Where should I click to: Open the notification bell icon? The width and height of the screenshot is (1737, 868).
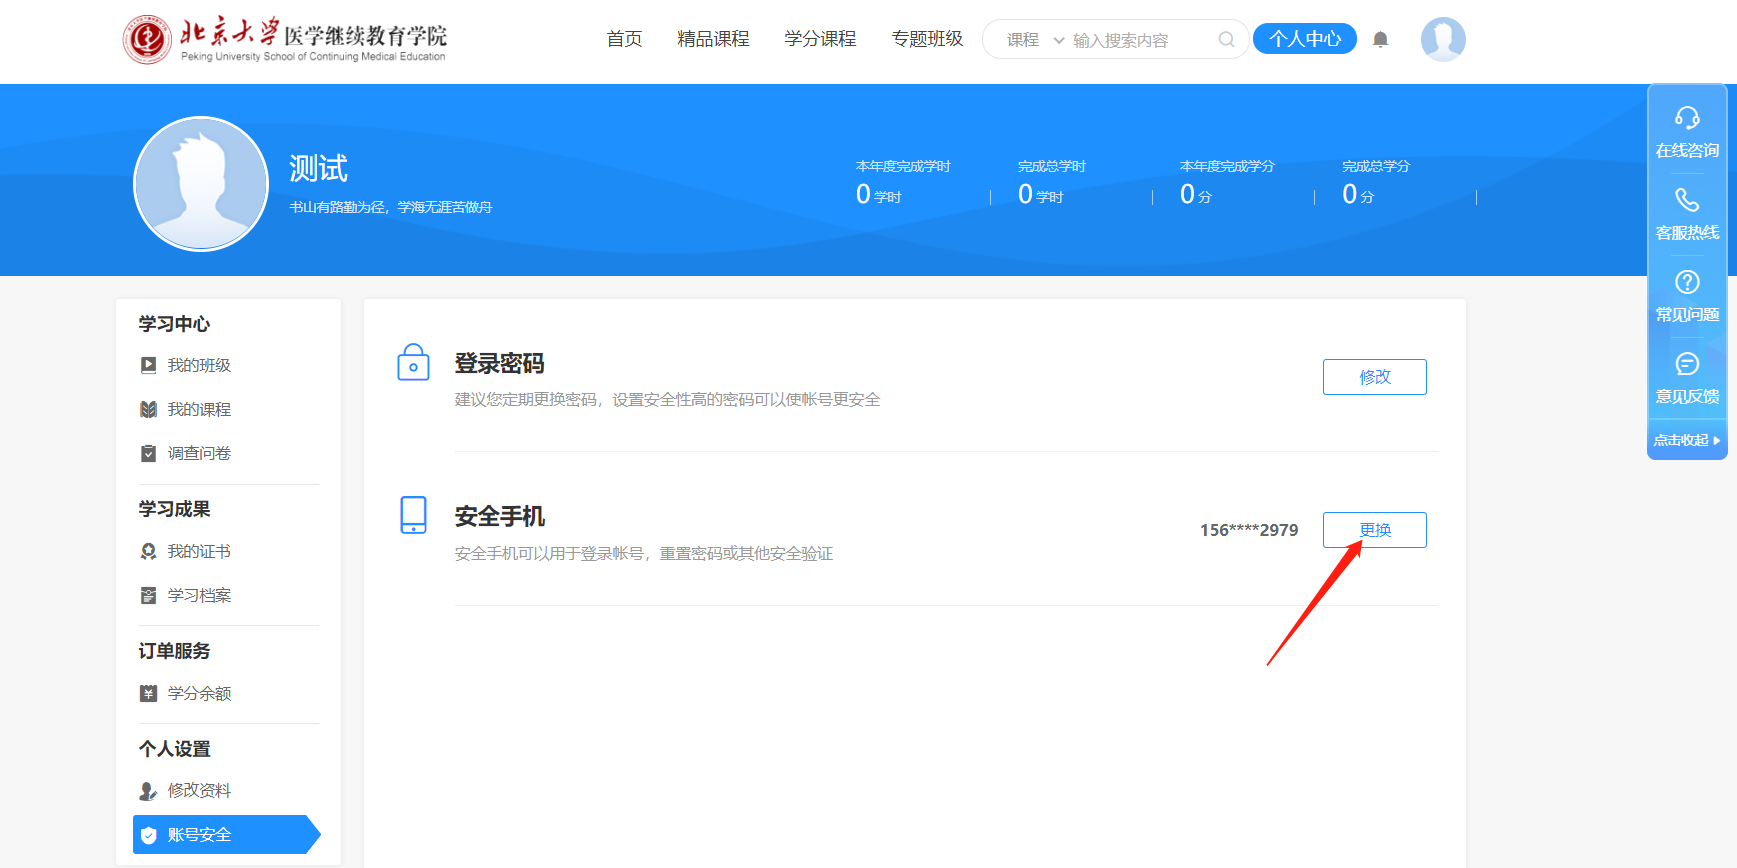(1380, 40)
